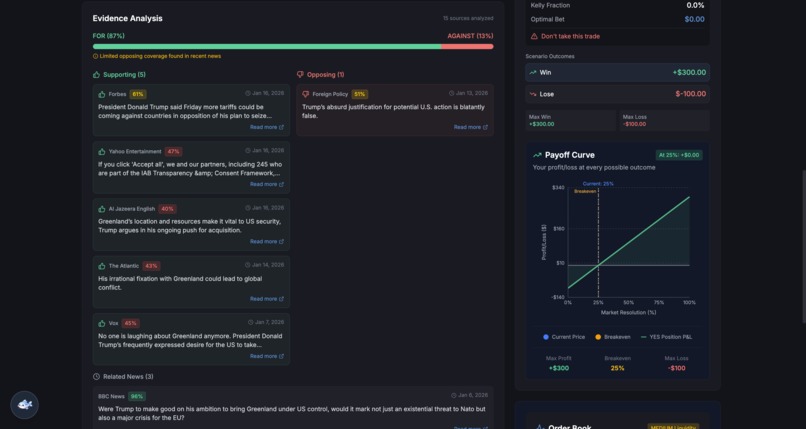Click the 'AGAINST (13%)' label

pyautogui.click(x=470, y=36)
